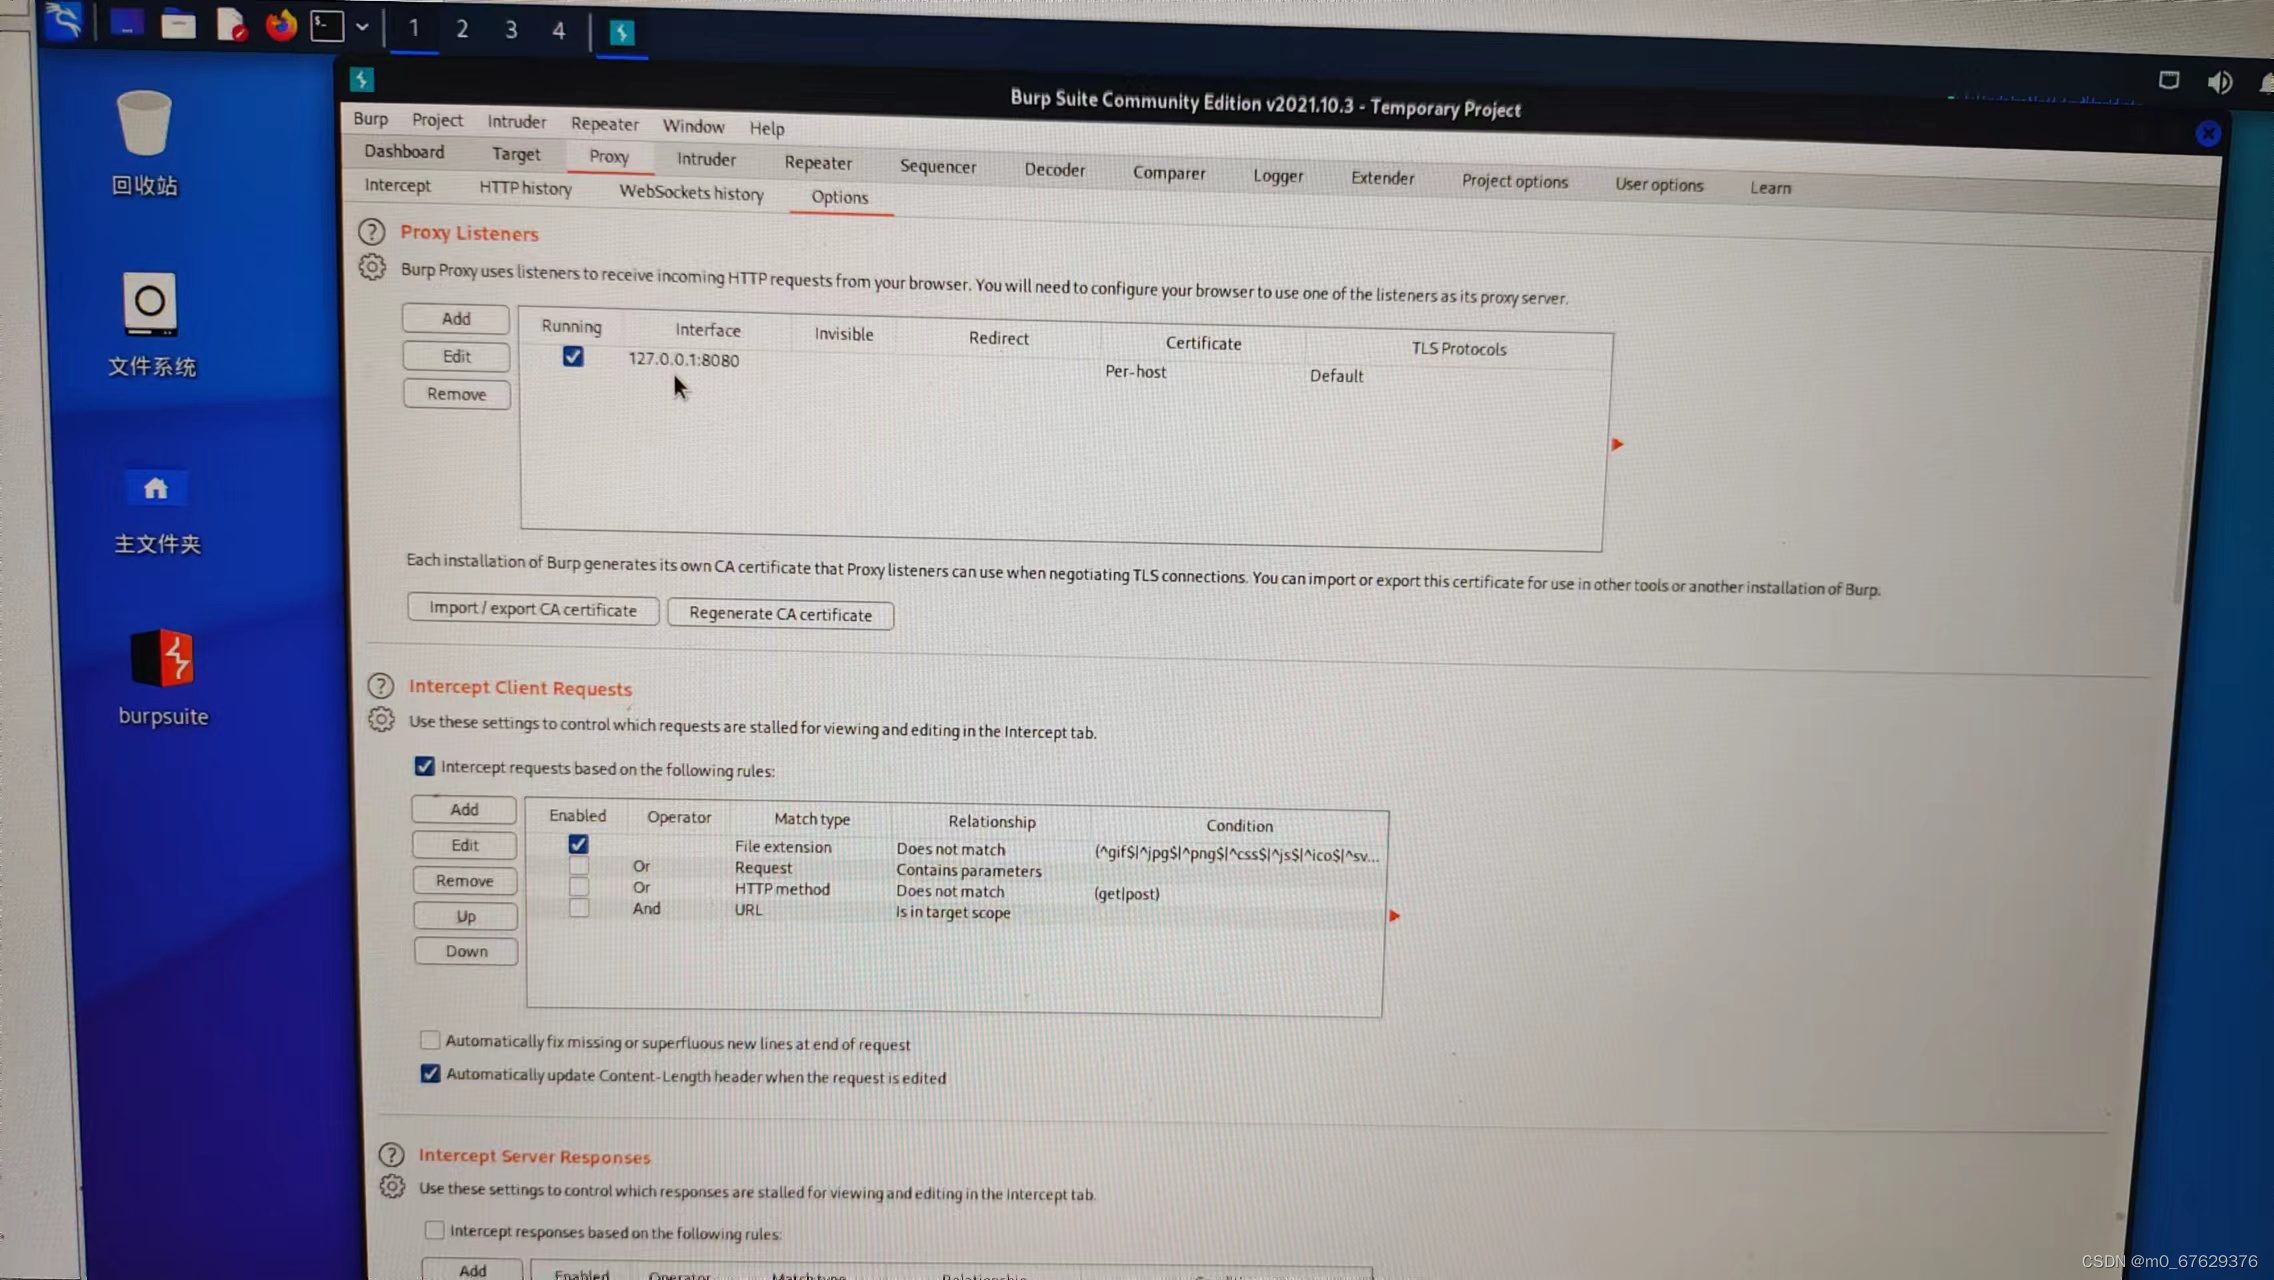Switch to the HTTP history tab
The image size is (2274, 1280).
pos(525,188)
